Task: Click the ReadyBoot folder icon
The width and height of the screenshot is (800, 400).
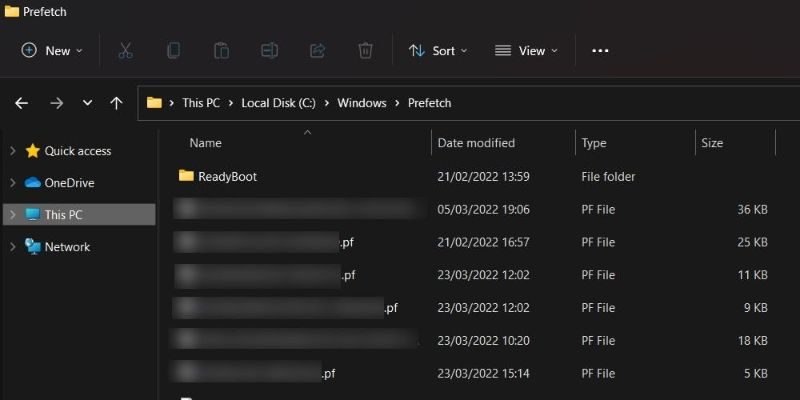Action: (186, 176)
